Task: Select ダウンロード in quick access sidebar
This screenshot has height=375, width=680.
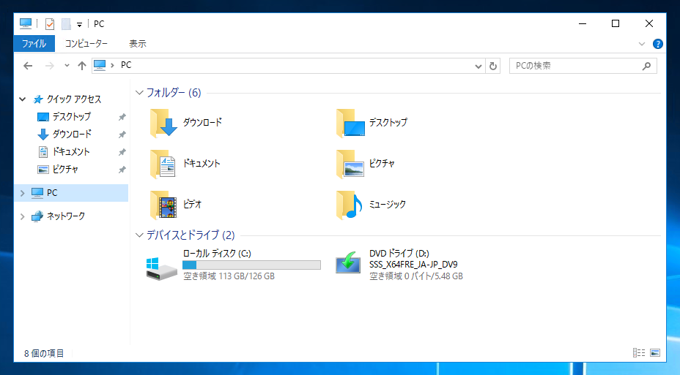Action: coord(71,134)
